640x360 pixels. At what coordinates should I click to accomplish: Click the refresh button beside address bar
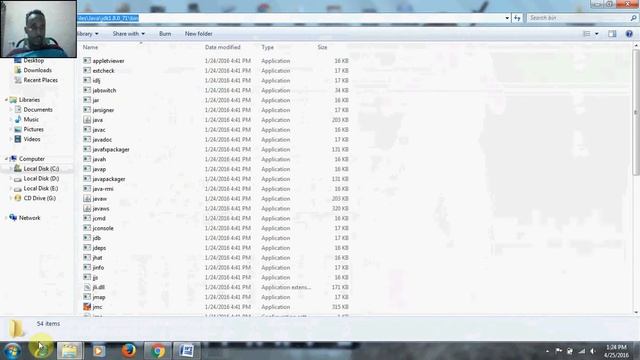point(517,18)
